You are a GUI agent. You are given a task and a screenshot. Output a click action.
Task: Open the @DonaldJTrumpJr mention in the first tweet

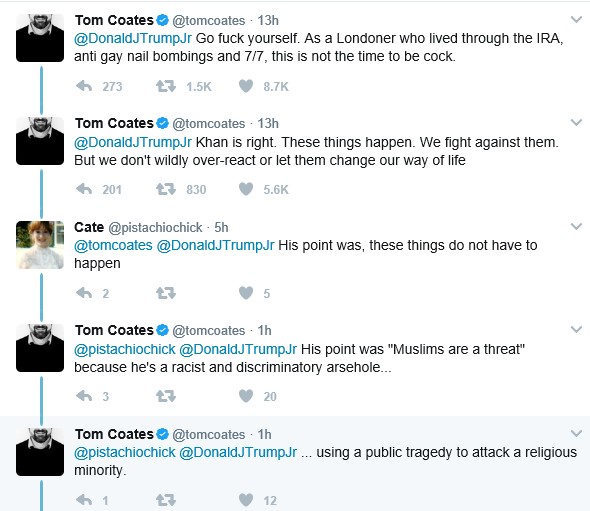[x=133, y=38]
